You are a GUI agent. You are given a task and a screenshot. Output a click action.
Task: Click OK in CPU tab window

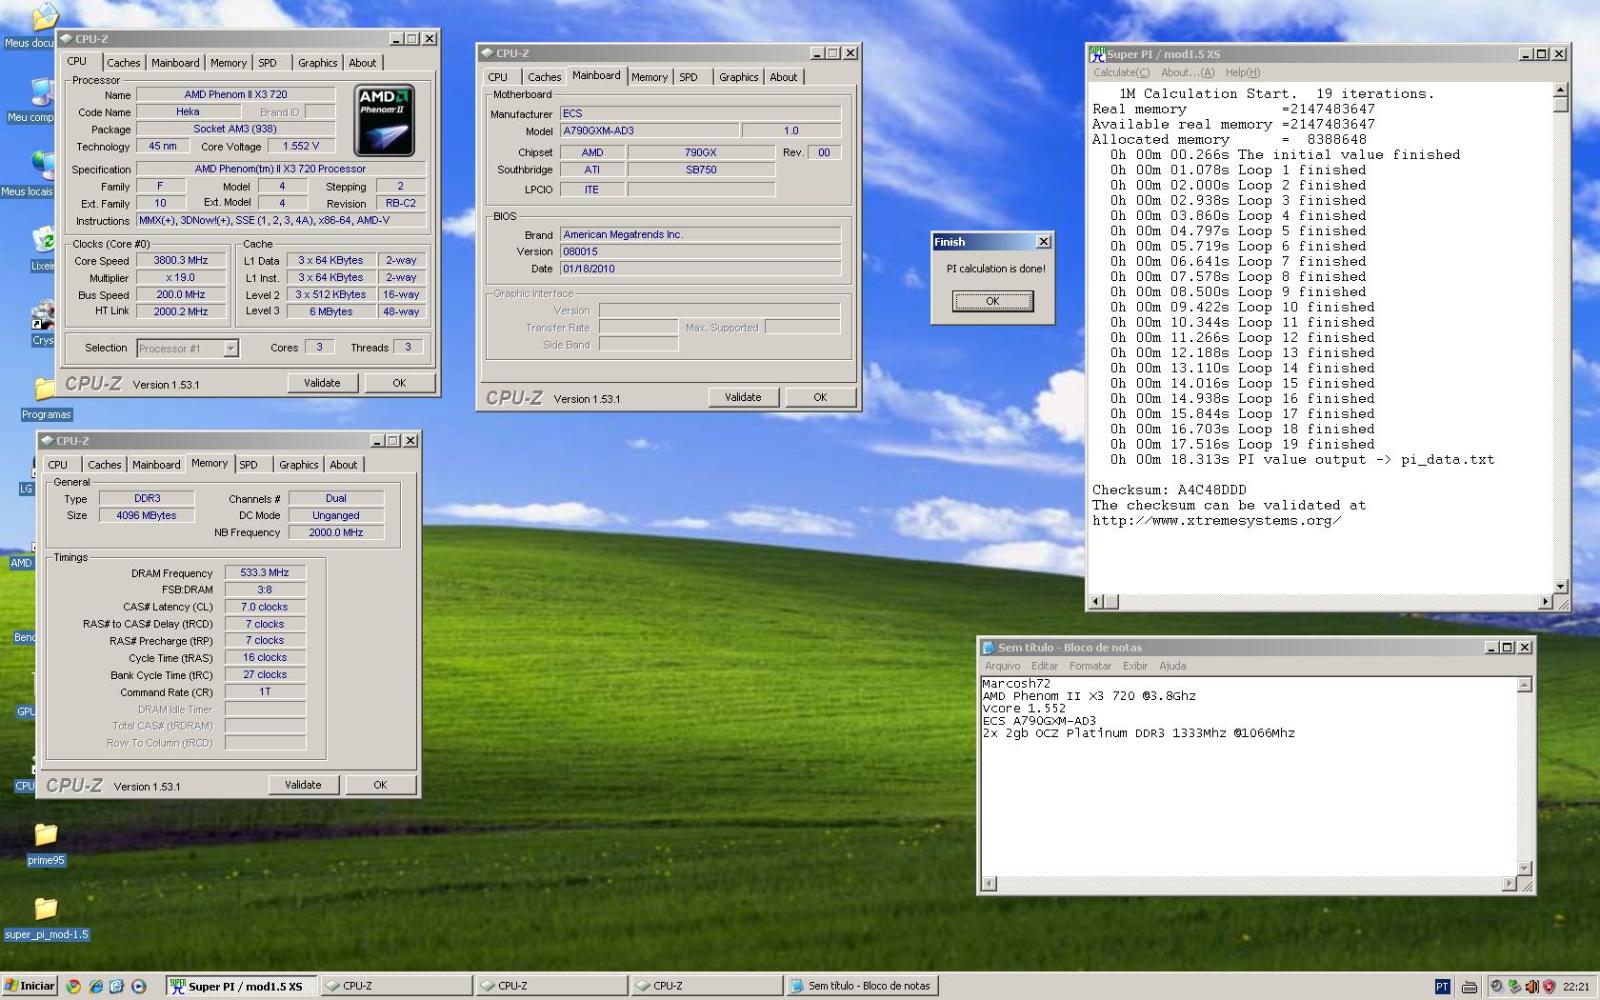point(399,383)
